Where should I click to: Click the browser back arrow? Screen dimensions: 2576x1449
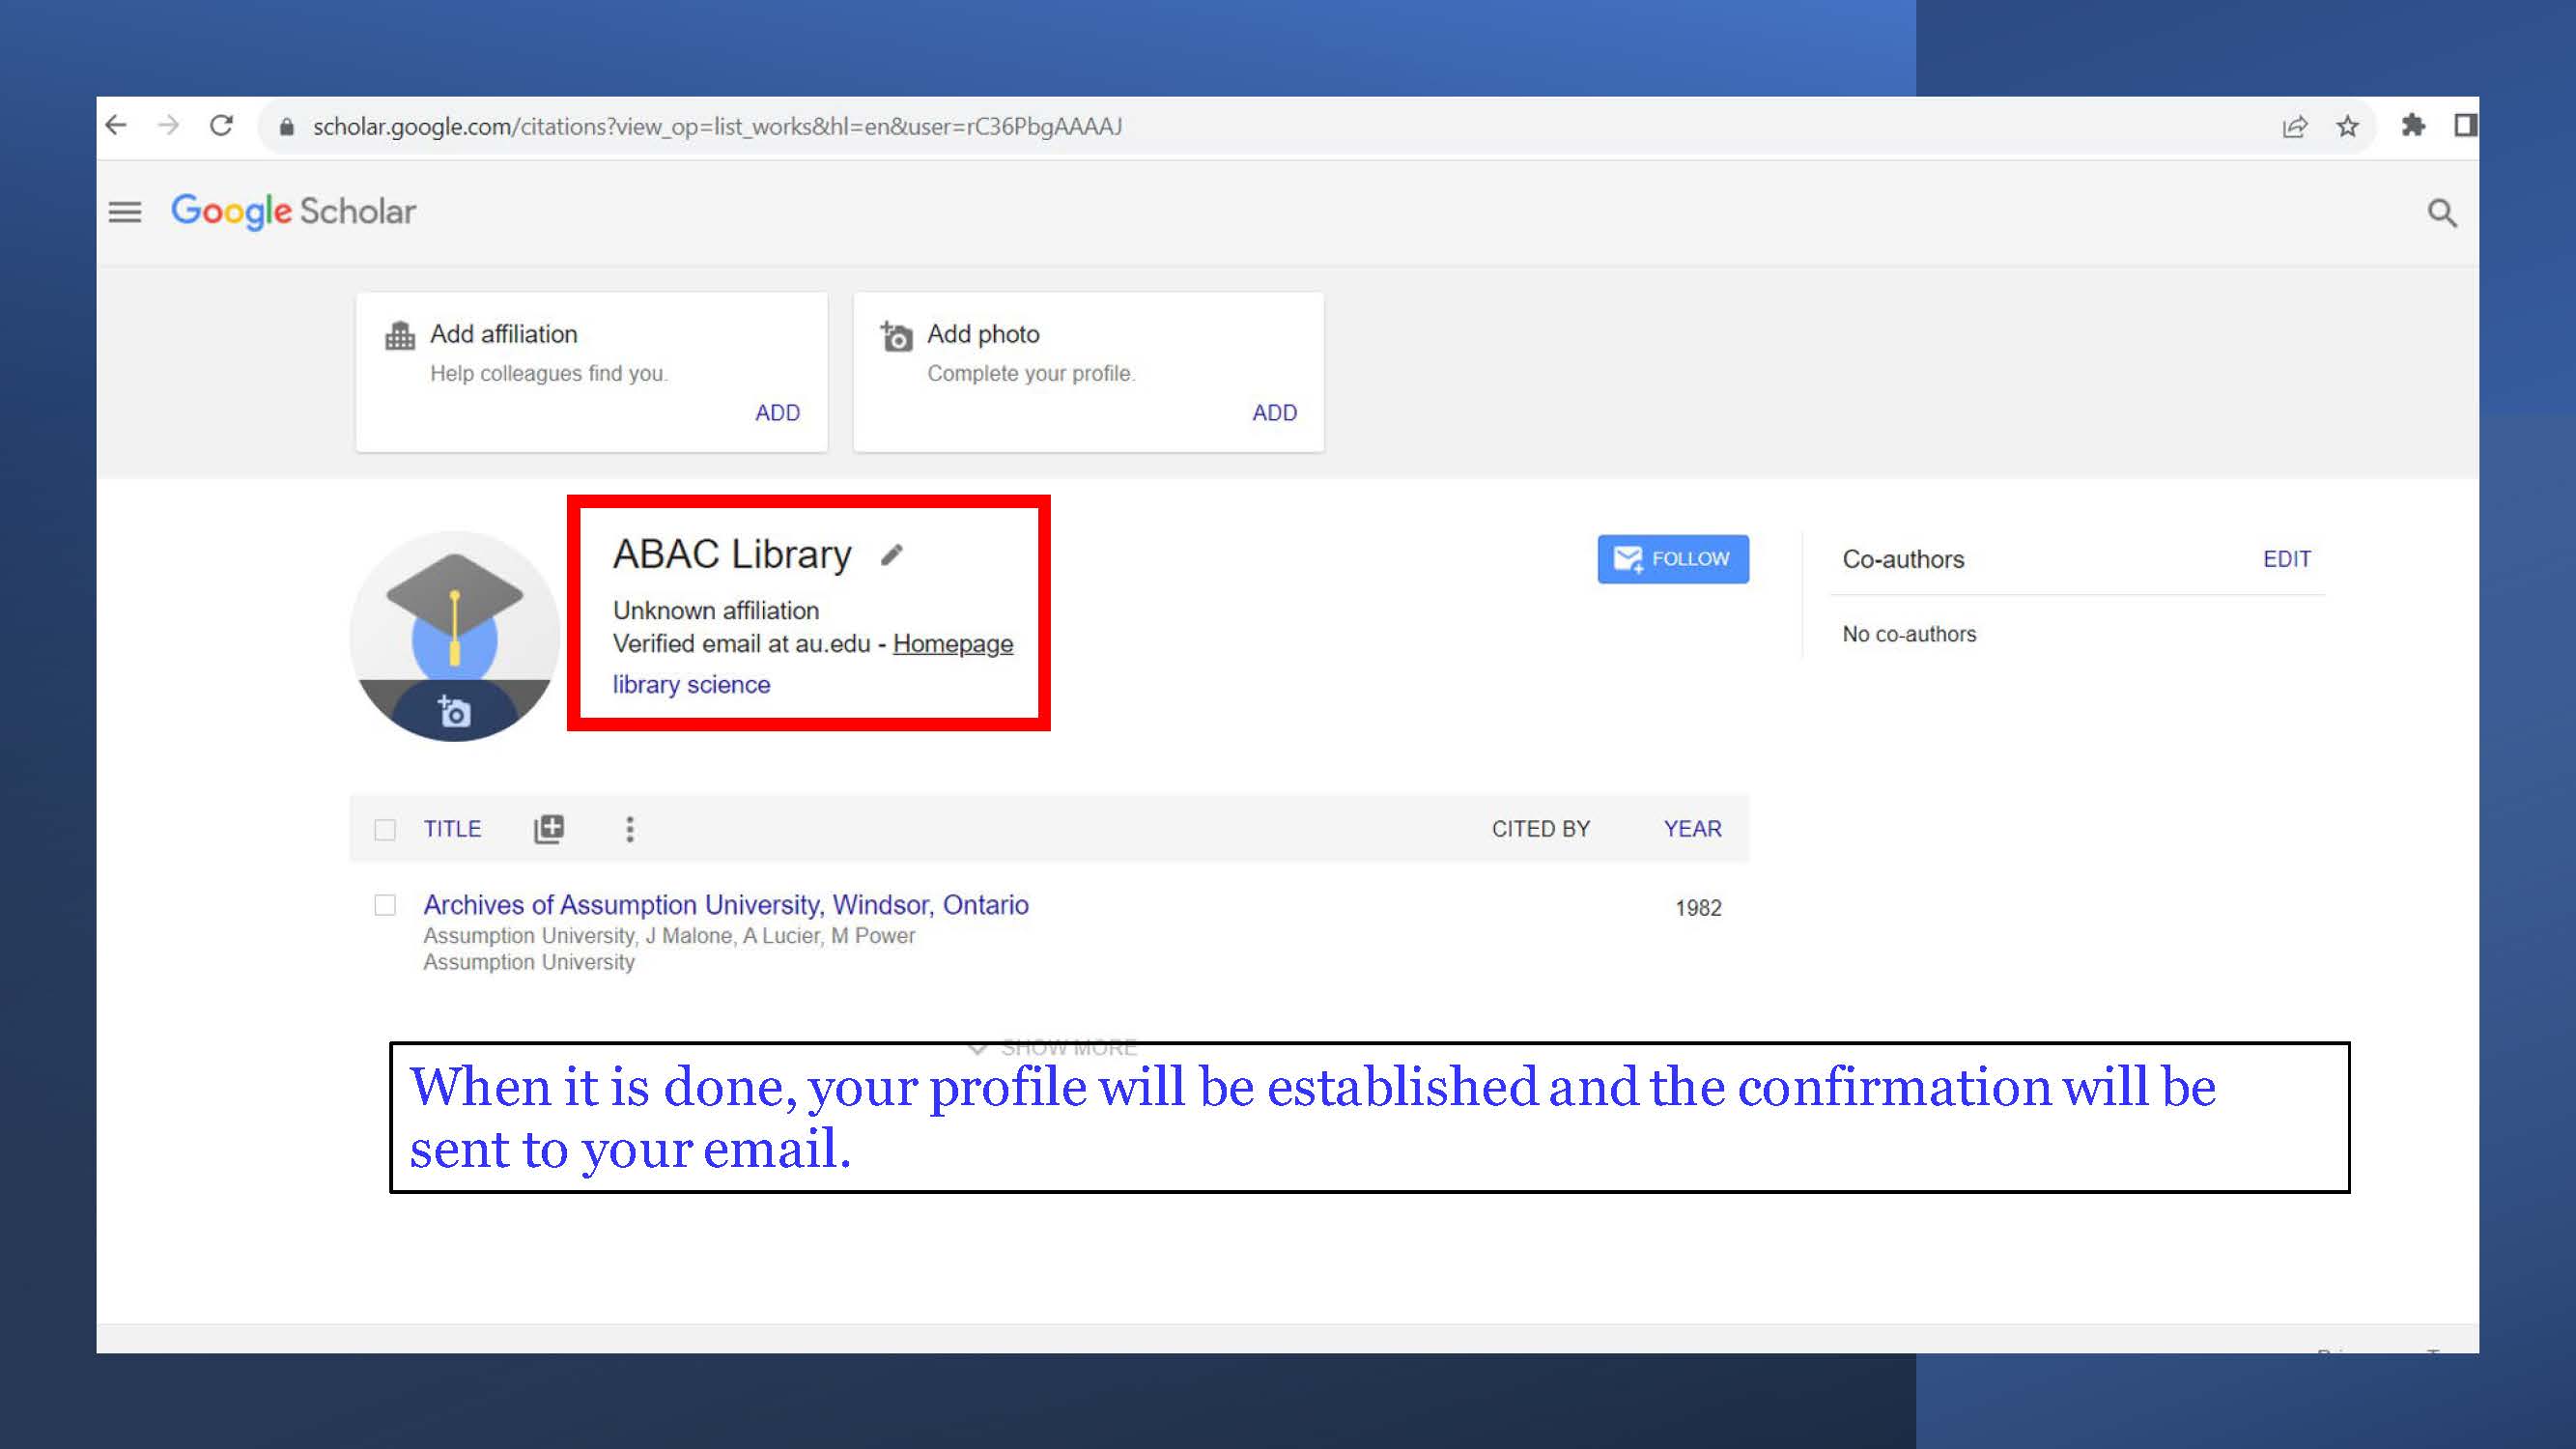point(116,125)
